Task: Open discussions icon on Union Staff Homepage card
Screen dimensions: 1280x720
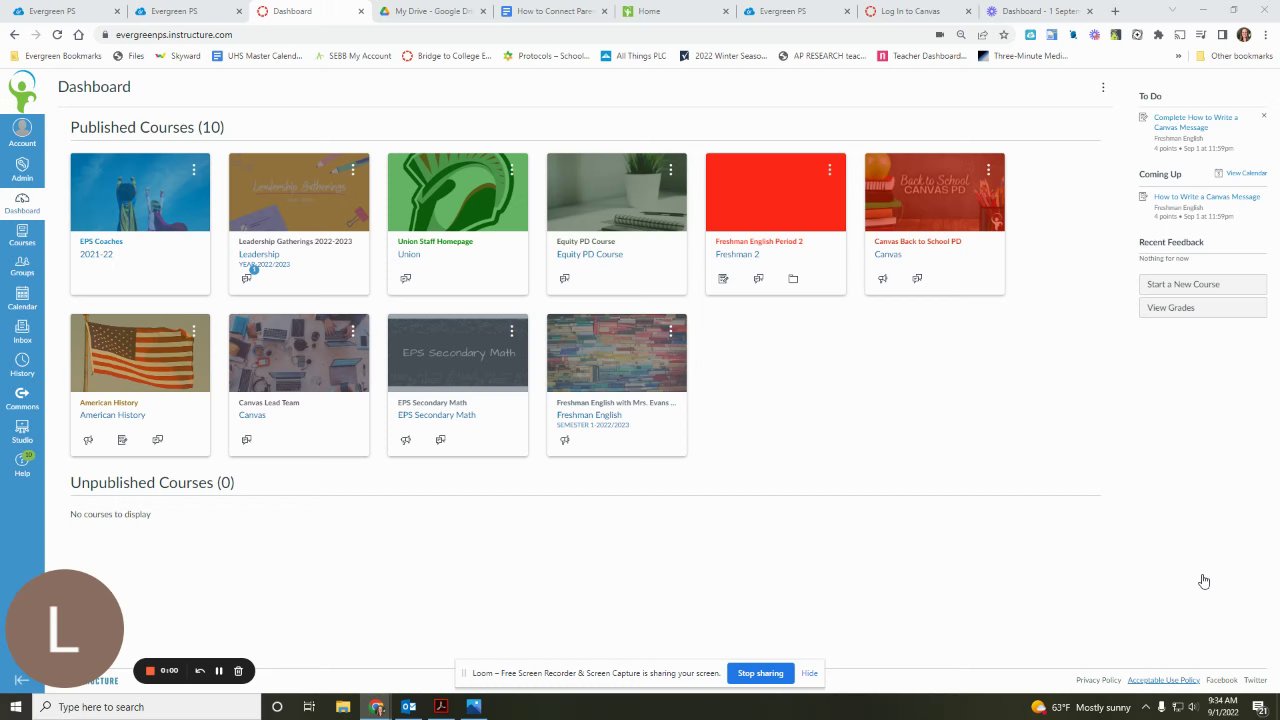Action: 405,278
